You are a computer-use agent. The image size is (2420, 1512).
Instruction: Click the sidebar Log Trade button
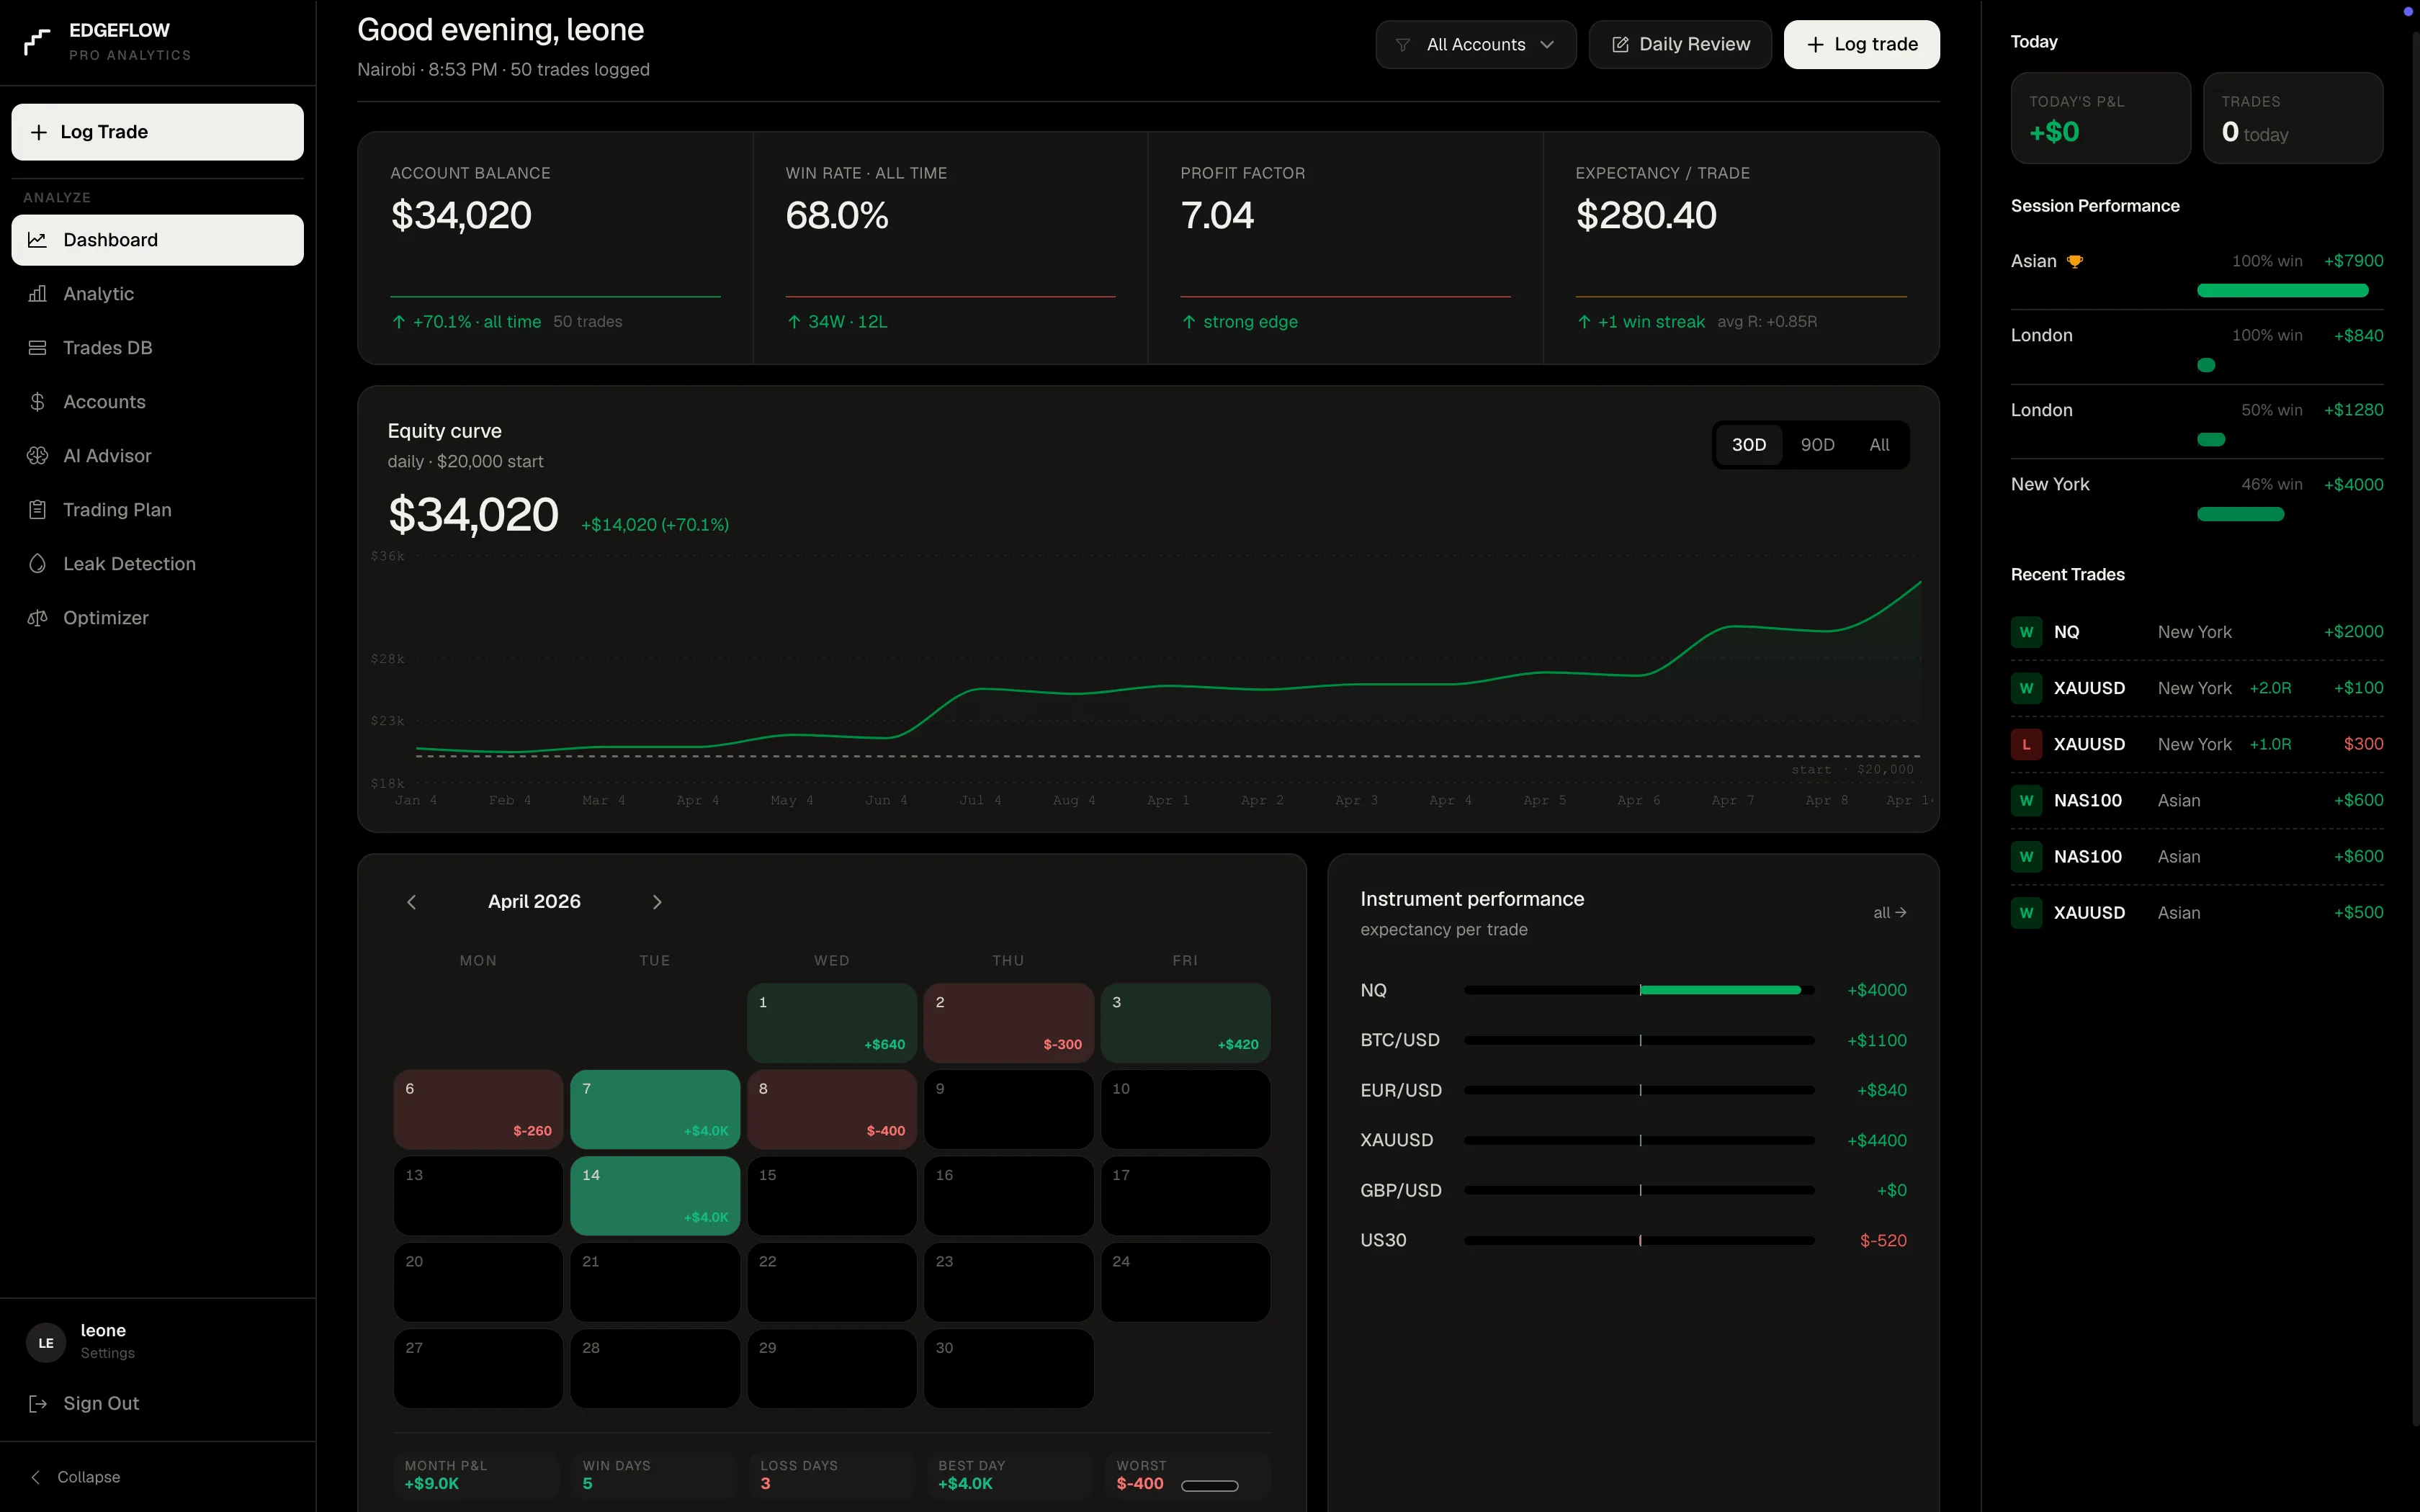pyautogui.click(x=157, y=132)
